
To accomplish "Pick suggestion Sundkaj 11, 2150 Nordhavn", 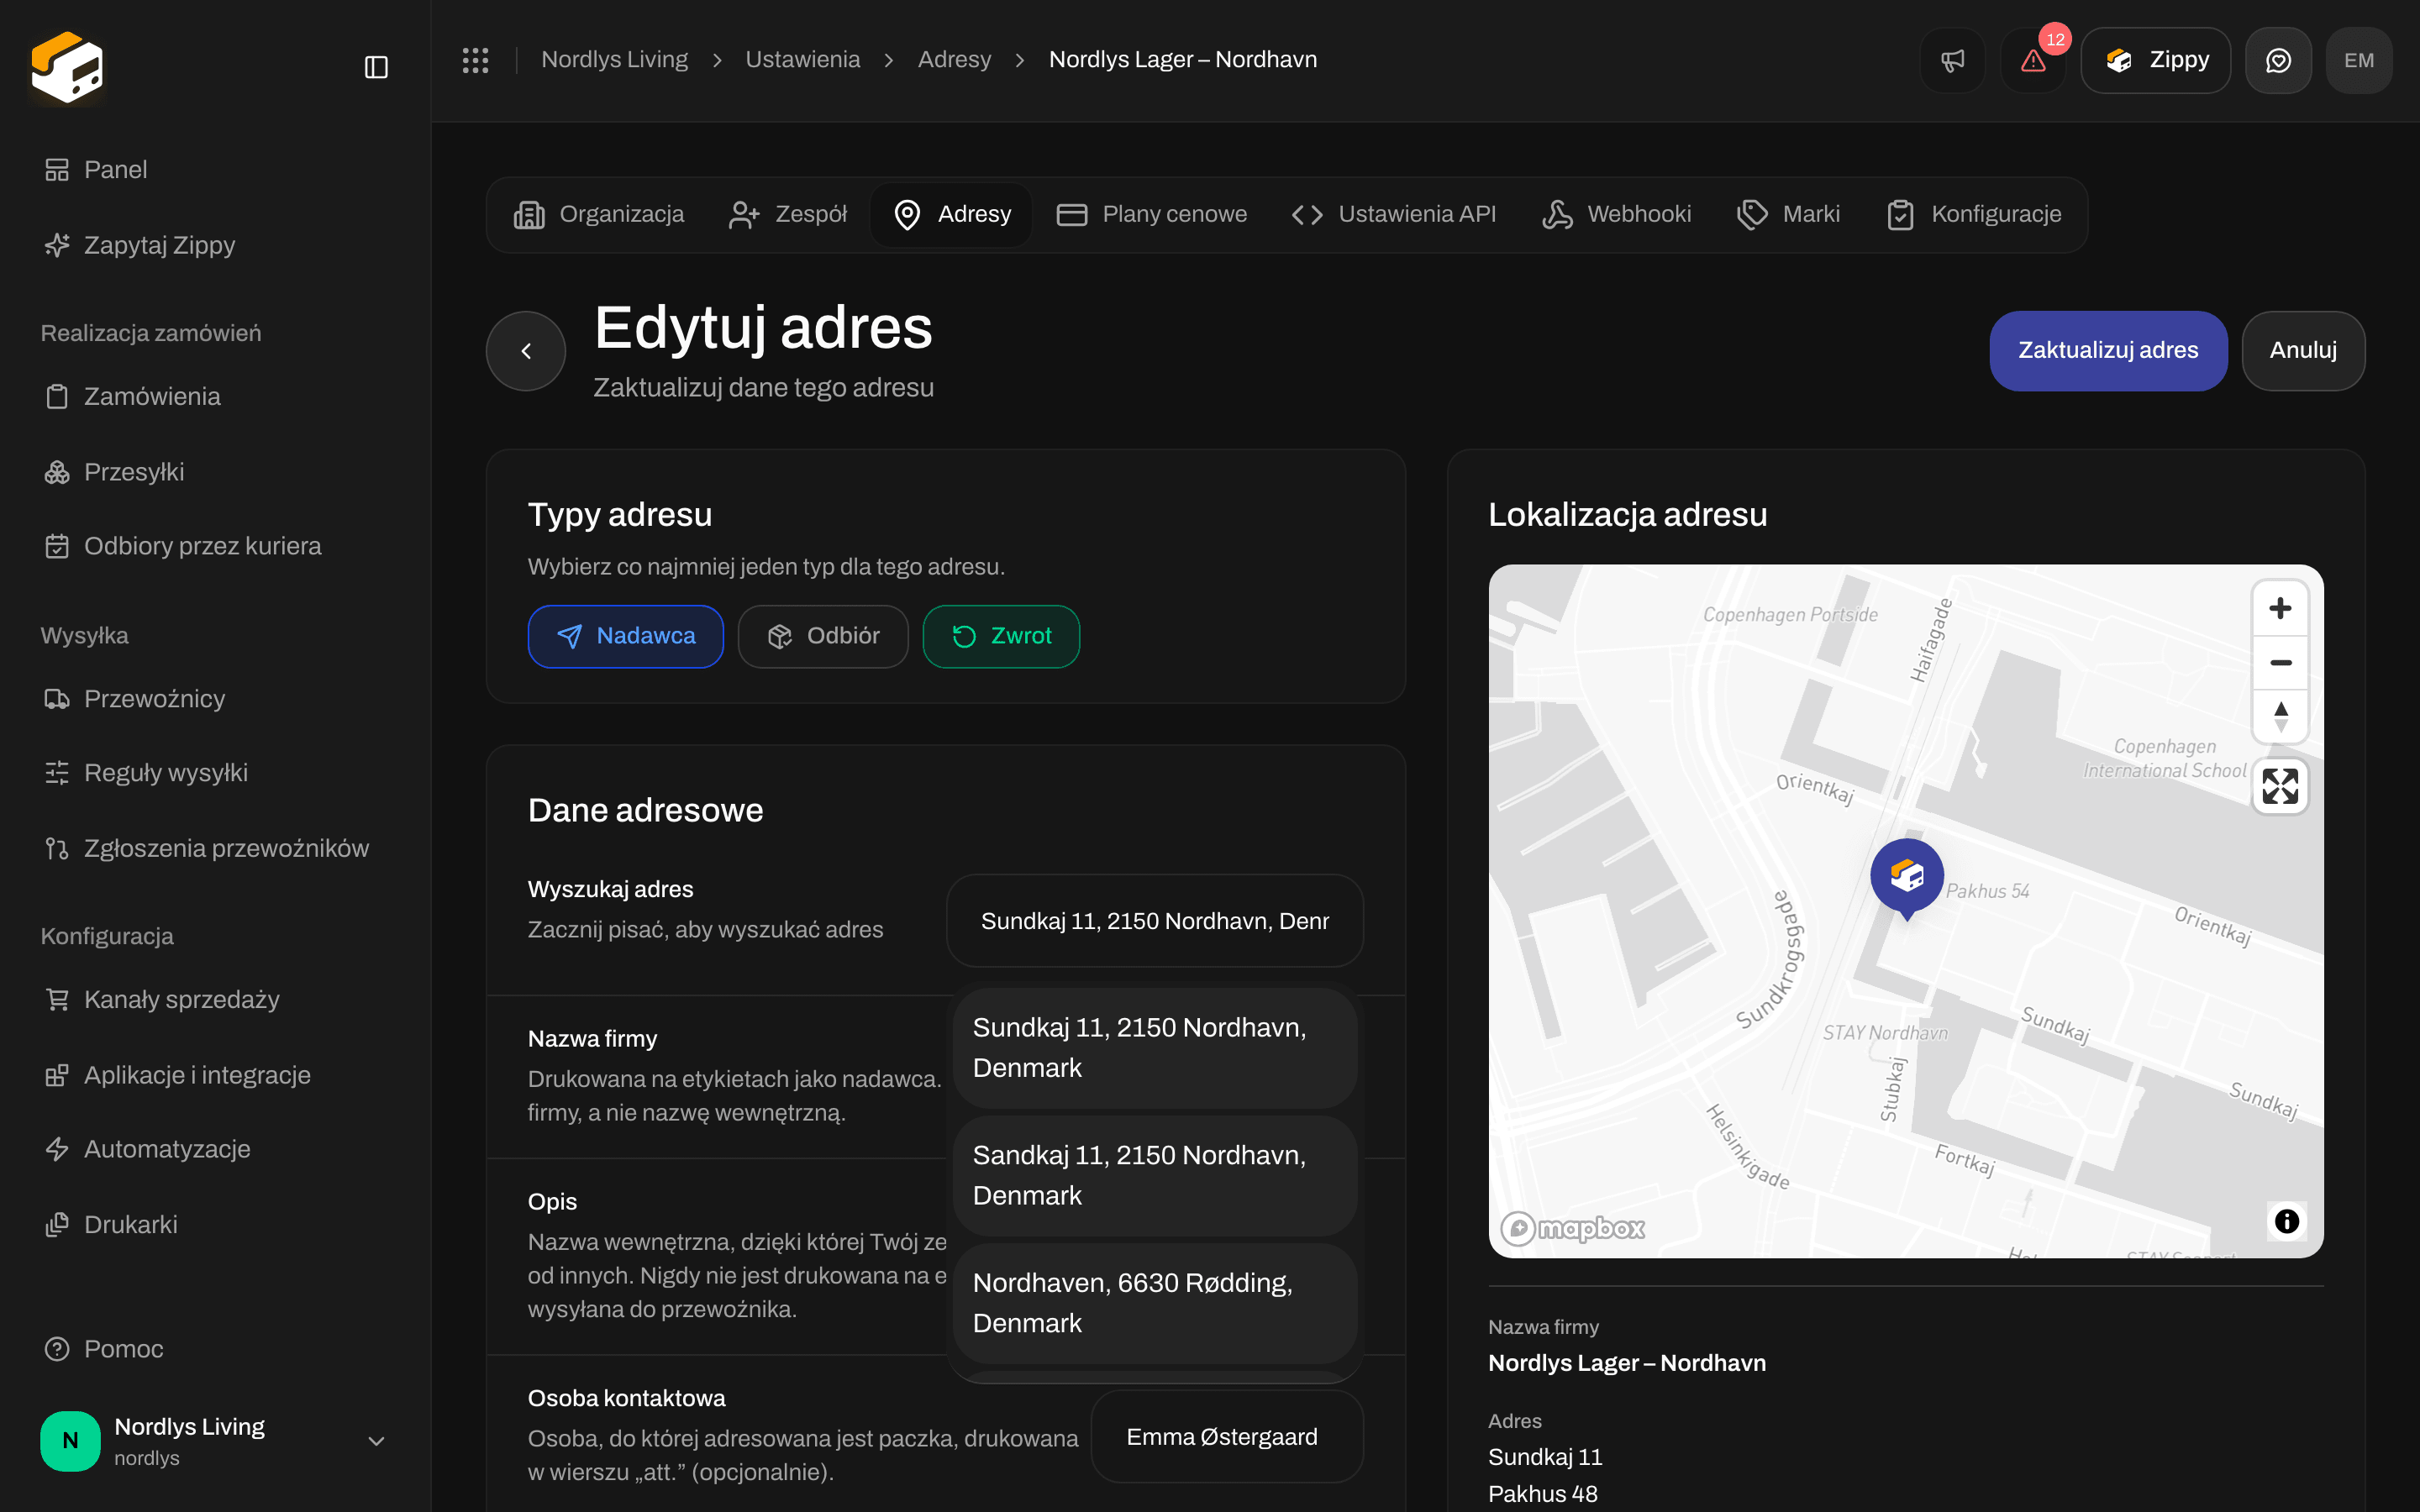I will tap(1155, 1048).
